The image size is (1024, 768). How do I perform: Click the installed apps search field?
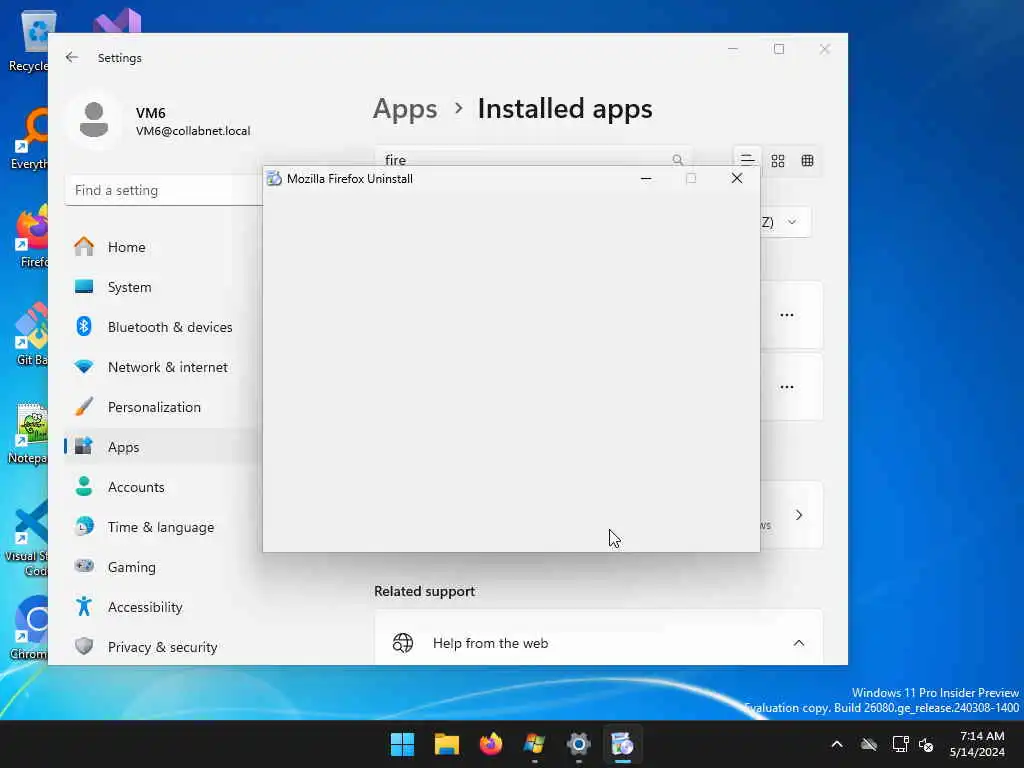click(533, 159)
